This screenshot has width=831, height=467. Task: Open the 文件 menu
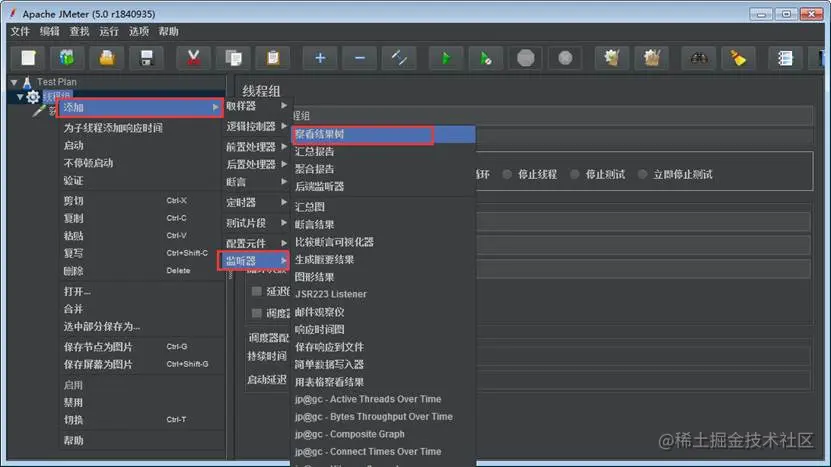coord(20,31)
